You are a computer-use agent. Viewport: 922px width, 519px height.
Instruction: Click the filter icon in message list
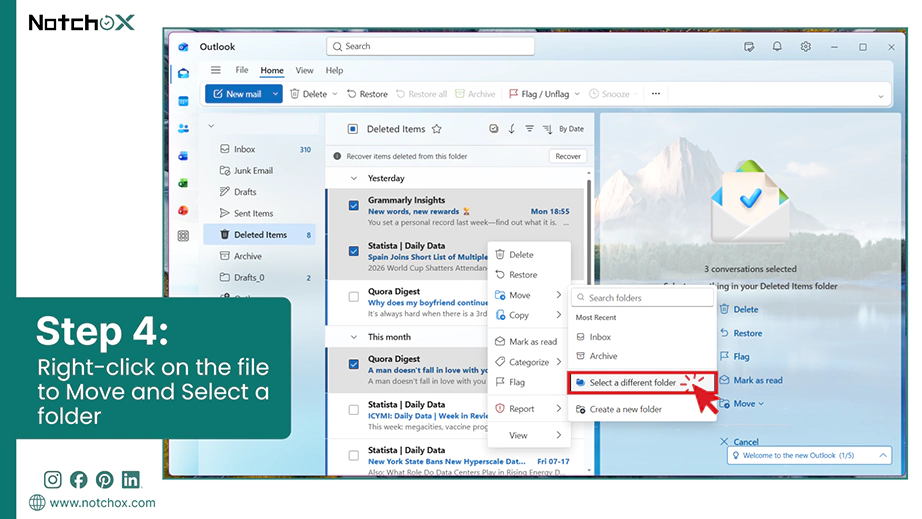pos(529,129)
